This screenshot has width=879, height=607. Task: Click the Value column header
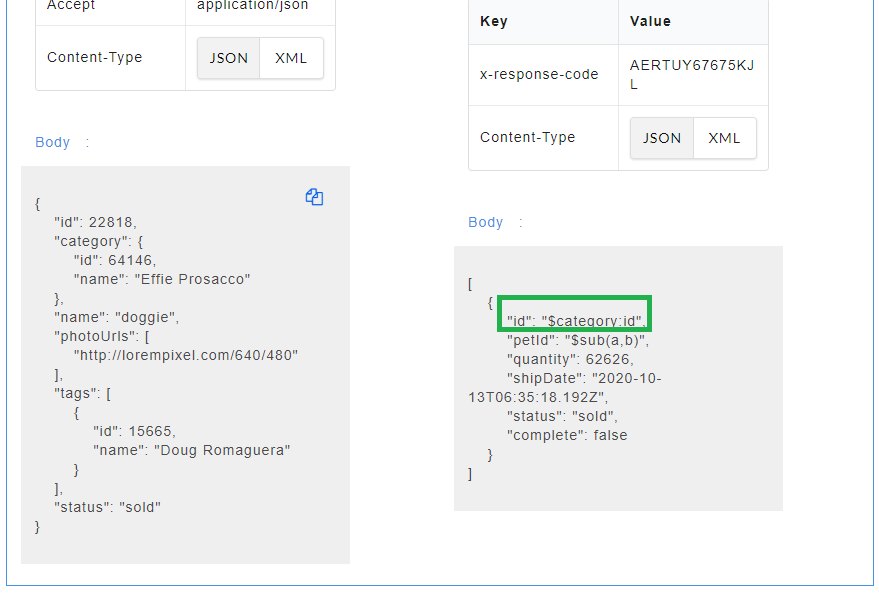point(651,21)
